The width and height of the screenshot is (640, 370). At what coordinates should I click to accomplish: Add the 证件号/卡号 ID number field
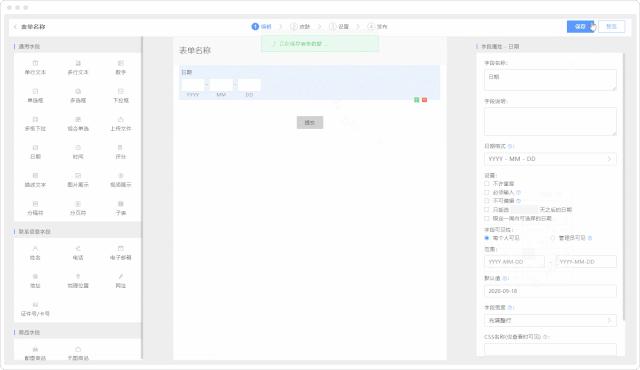point(35,310)
